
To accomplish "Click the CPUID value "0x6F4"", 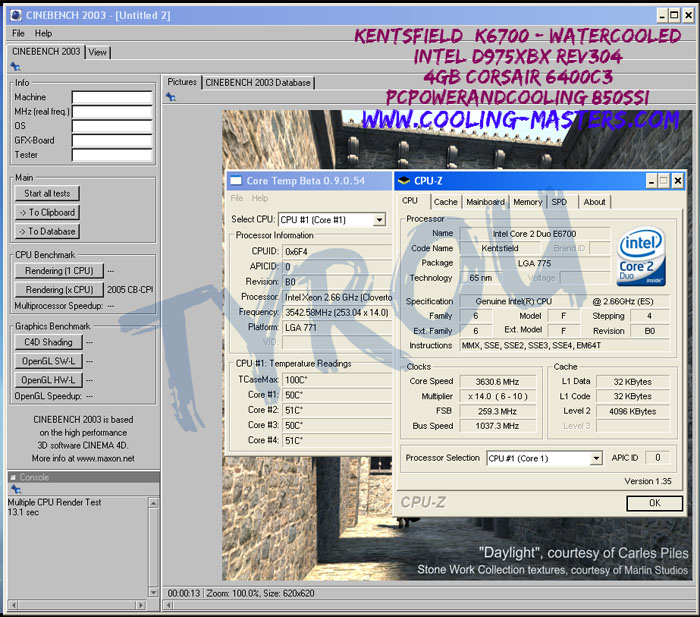I will pyautogui.click(x=296, y=252).
